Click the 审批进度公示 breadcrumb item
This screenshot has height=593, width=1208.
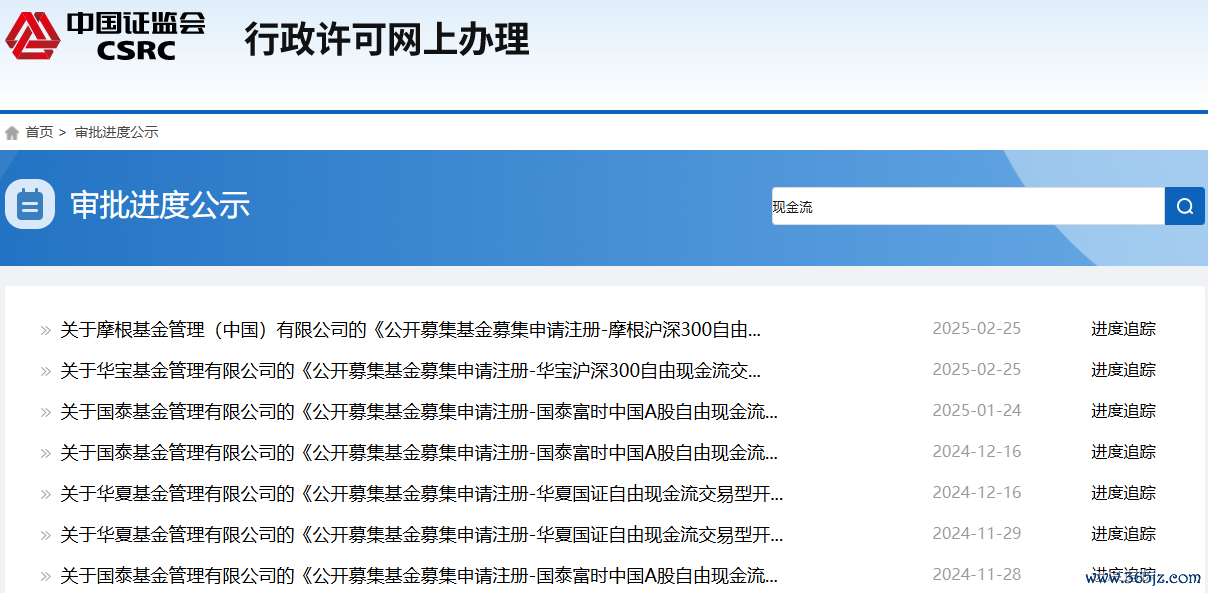116,132
